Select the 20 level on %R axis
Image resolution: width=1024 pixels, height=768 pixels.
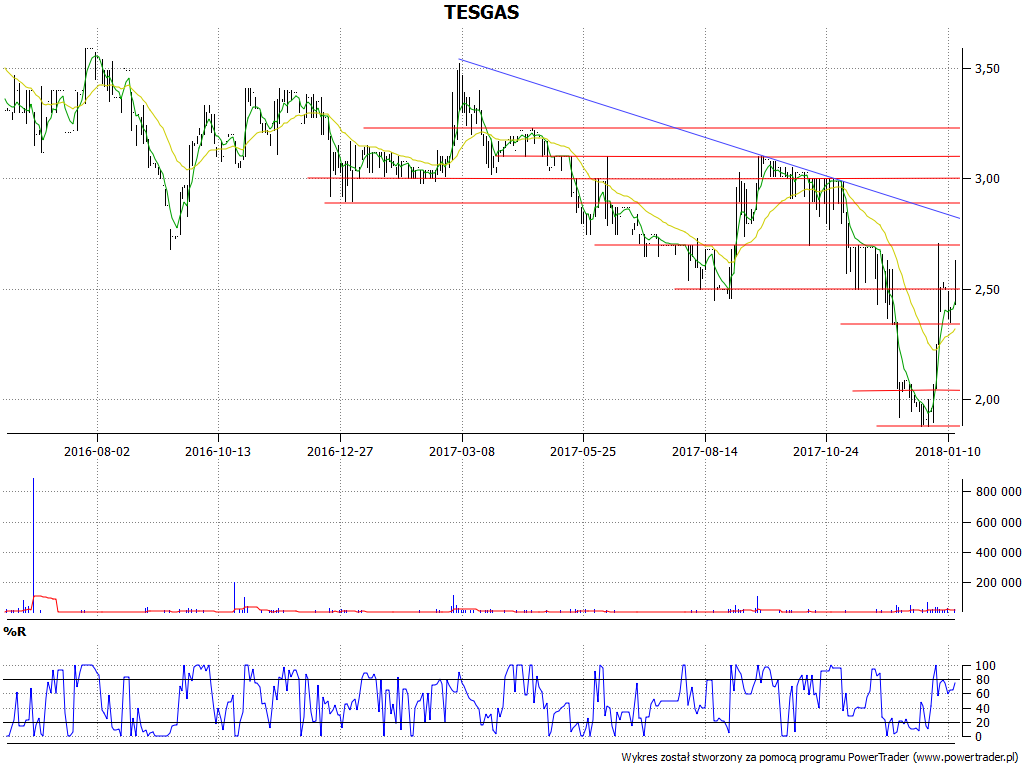click(982, 723)
